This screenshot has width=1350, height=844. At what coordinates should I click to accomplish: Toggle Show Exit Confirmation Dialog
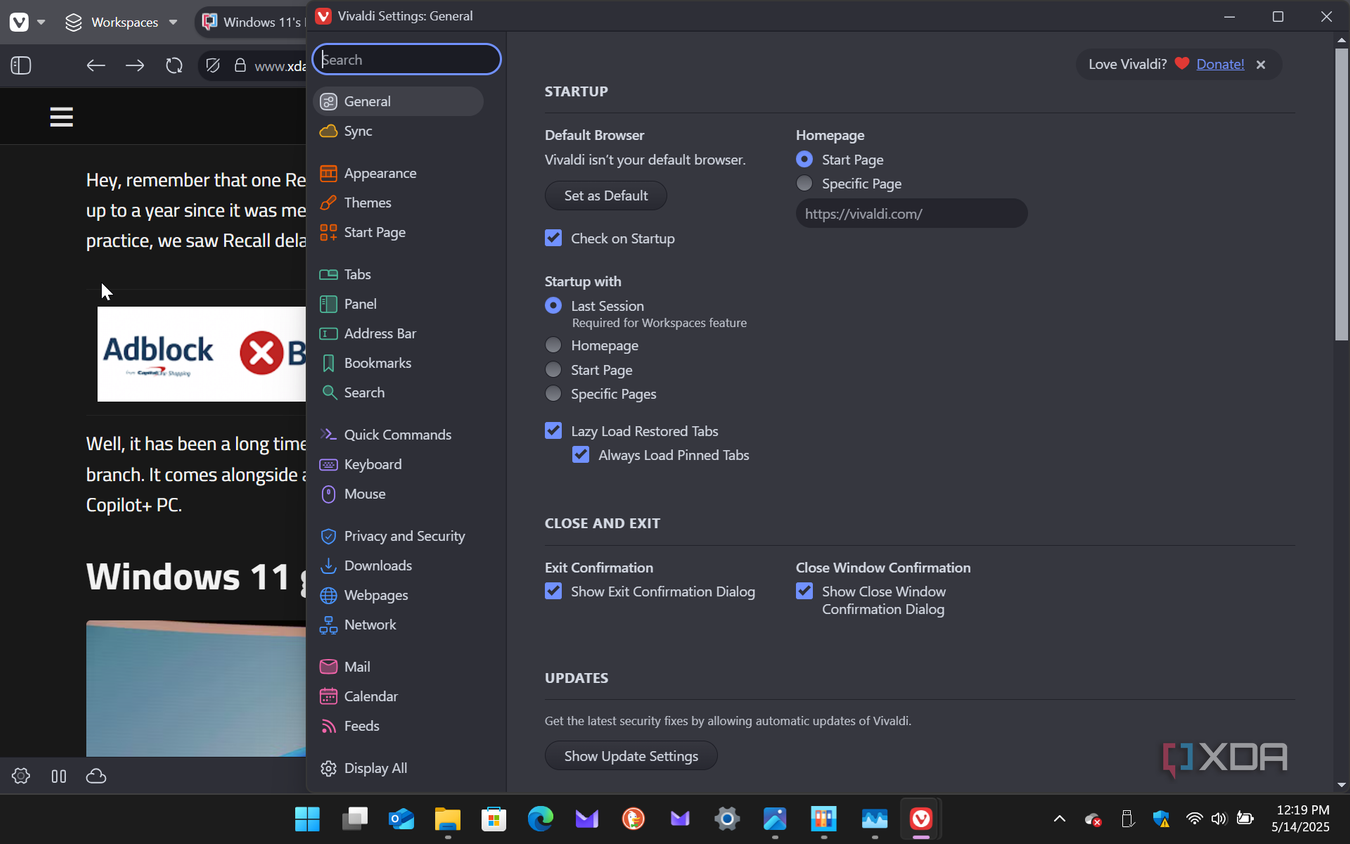553,591
